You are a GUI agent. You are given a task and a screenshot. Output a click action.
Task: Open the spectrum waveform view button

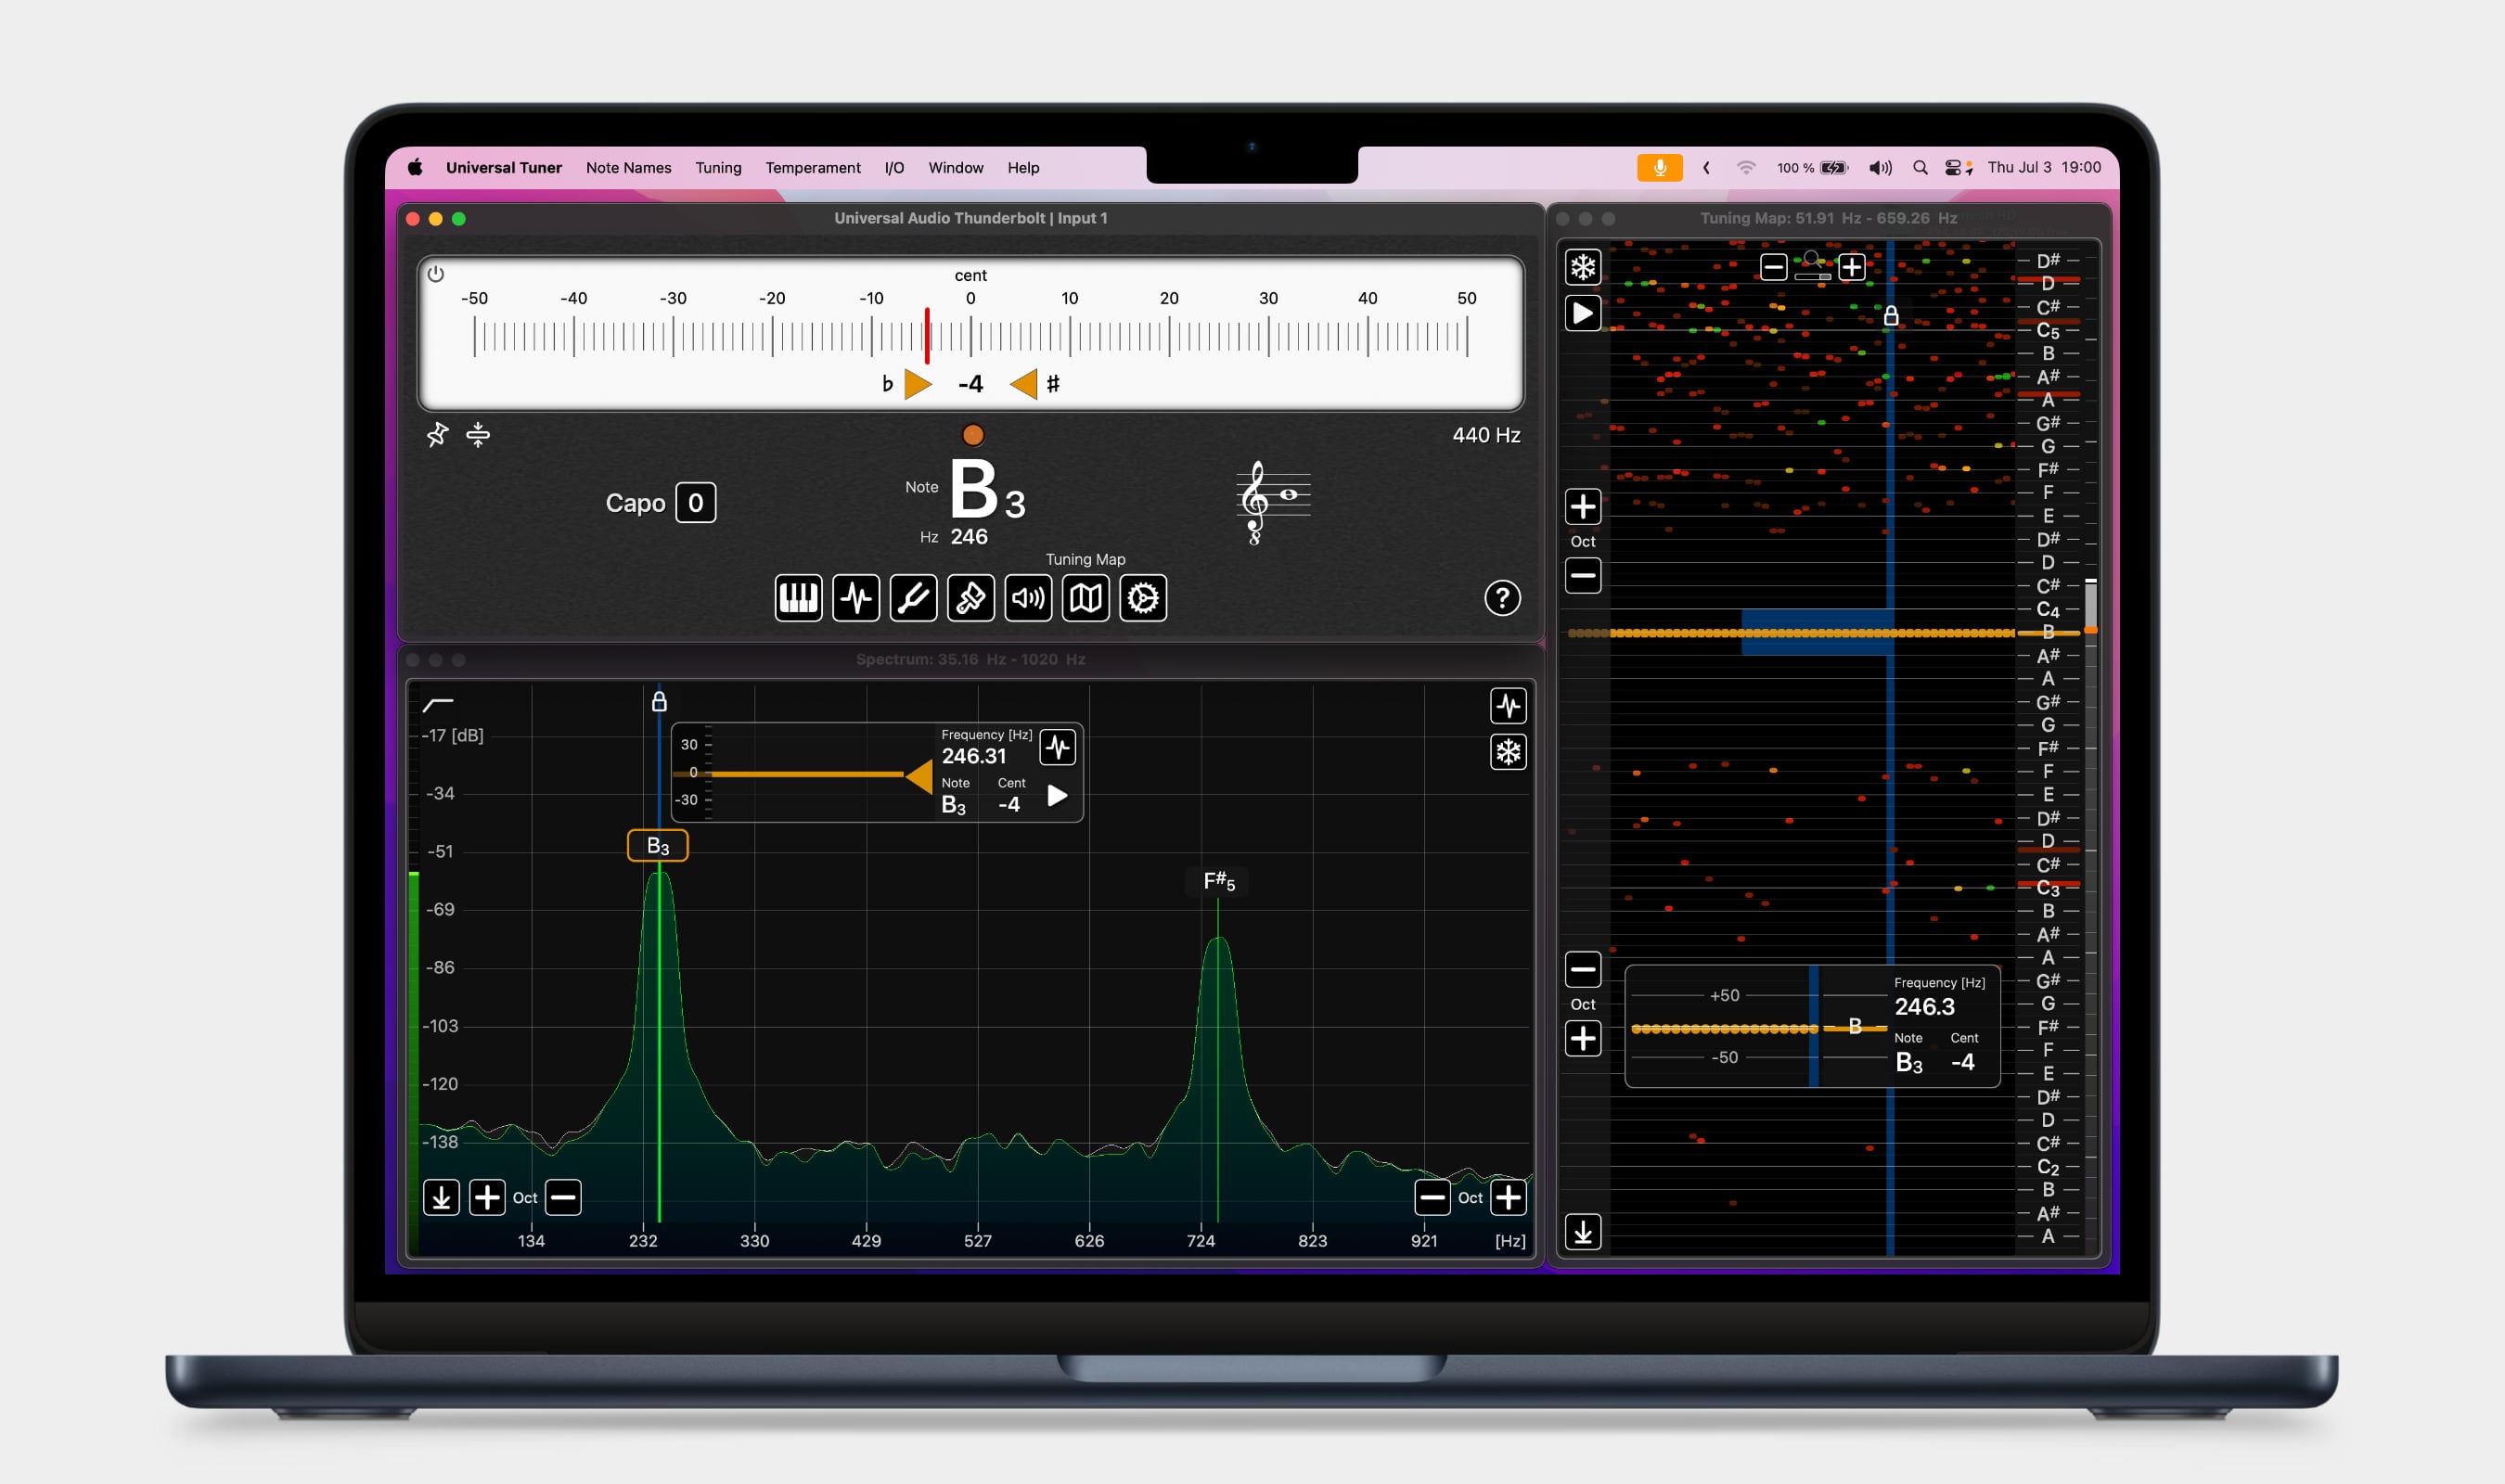click(856, 598)
